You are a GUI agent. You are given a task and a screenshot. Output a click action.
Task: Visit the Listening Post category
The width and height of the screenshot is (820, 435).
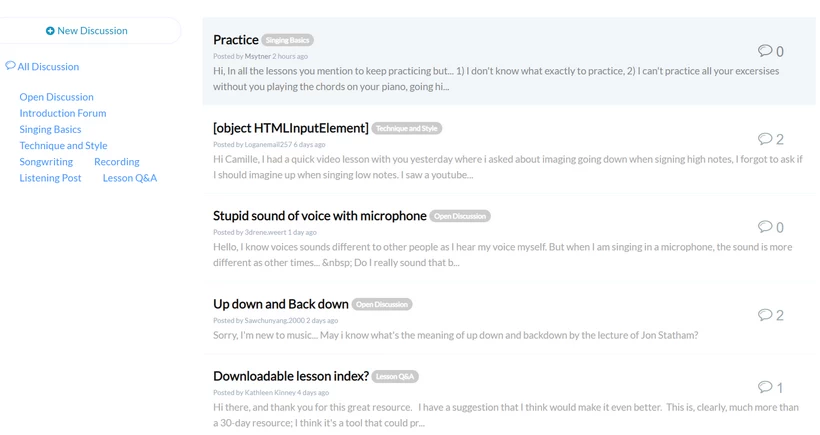click(50, 178)
